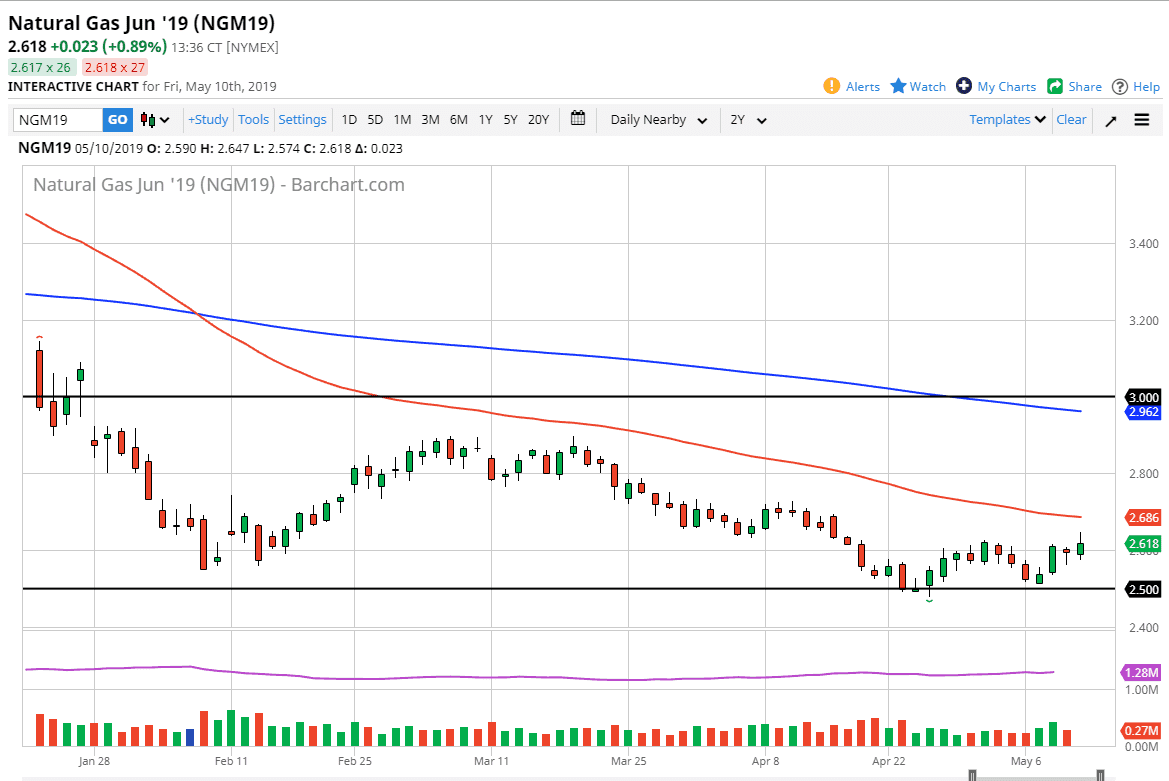Open the candlestick chart type dropdown
The width and height of the screenshot is (1169, 781).
coord(155,120)
